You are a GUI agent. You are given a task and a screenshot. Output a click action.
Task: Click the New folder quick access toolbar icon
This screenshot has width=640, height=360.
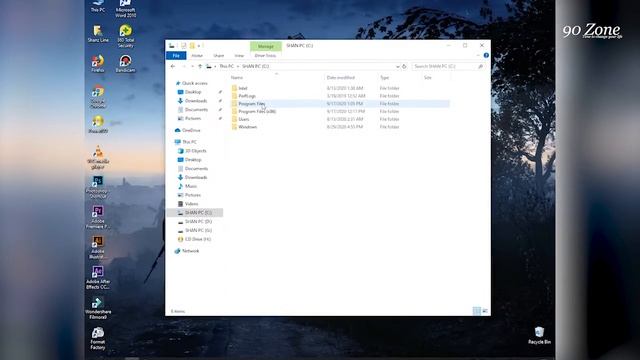click(192, 45)
